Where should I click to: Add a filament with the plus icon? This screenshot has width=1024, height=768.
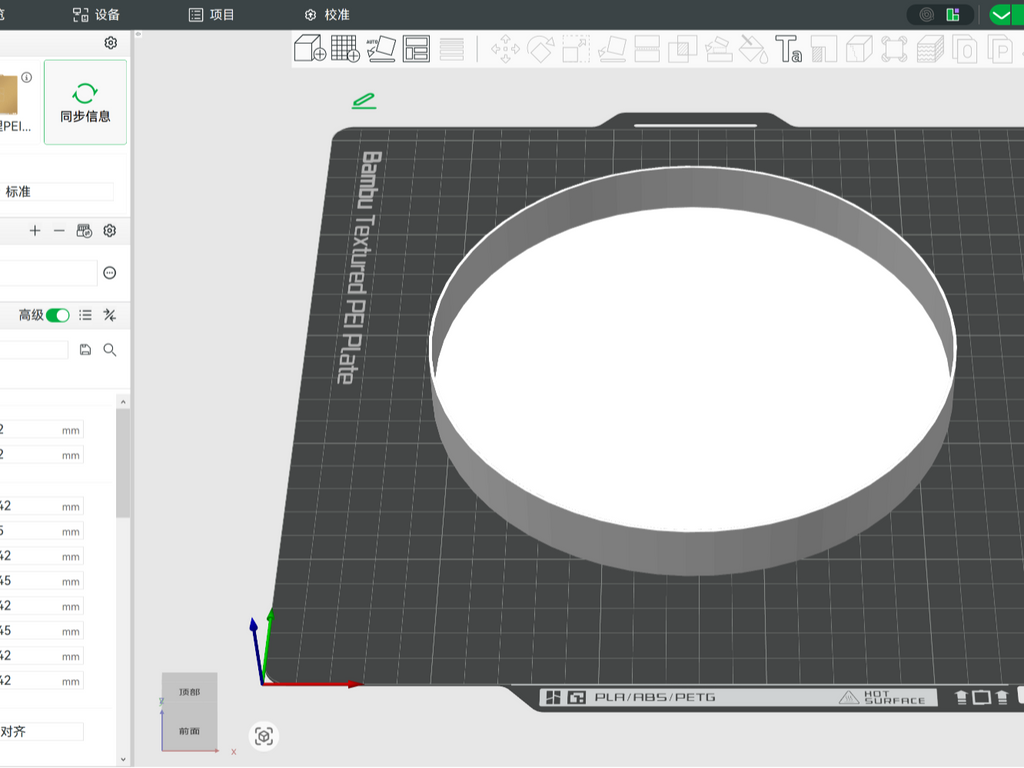[x=35, y=231]
